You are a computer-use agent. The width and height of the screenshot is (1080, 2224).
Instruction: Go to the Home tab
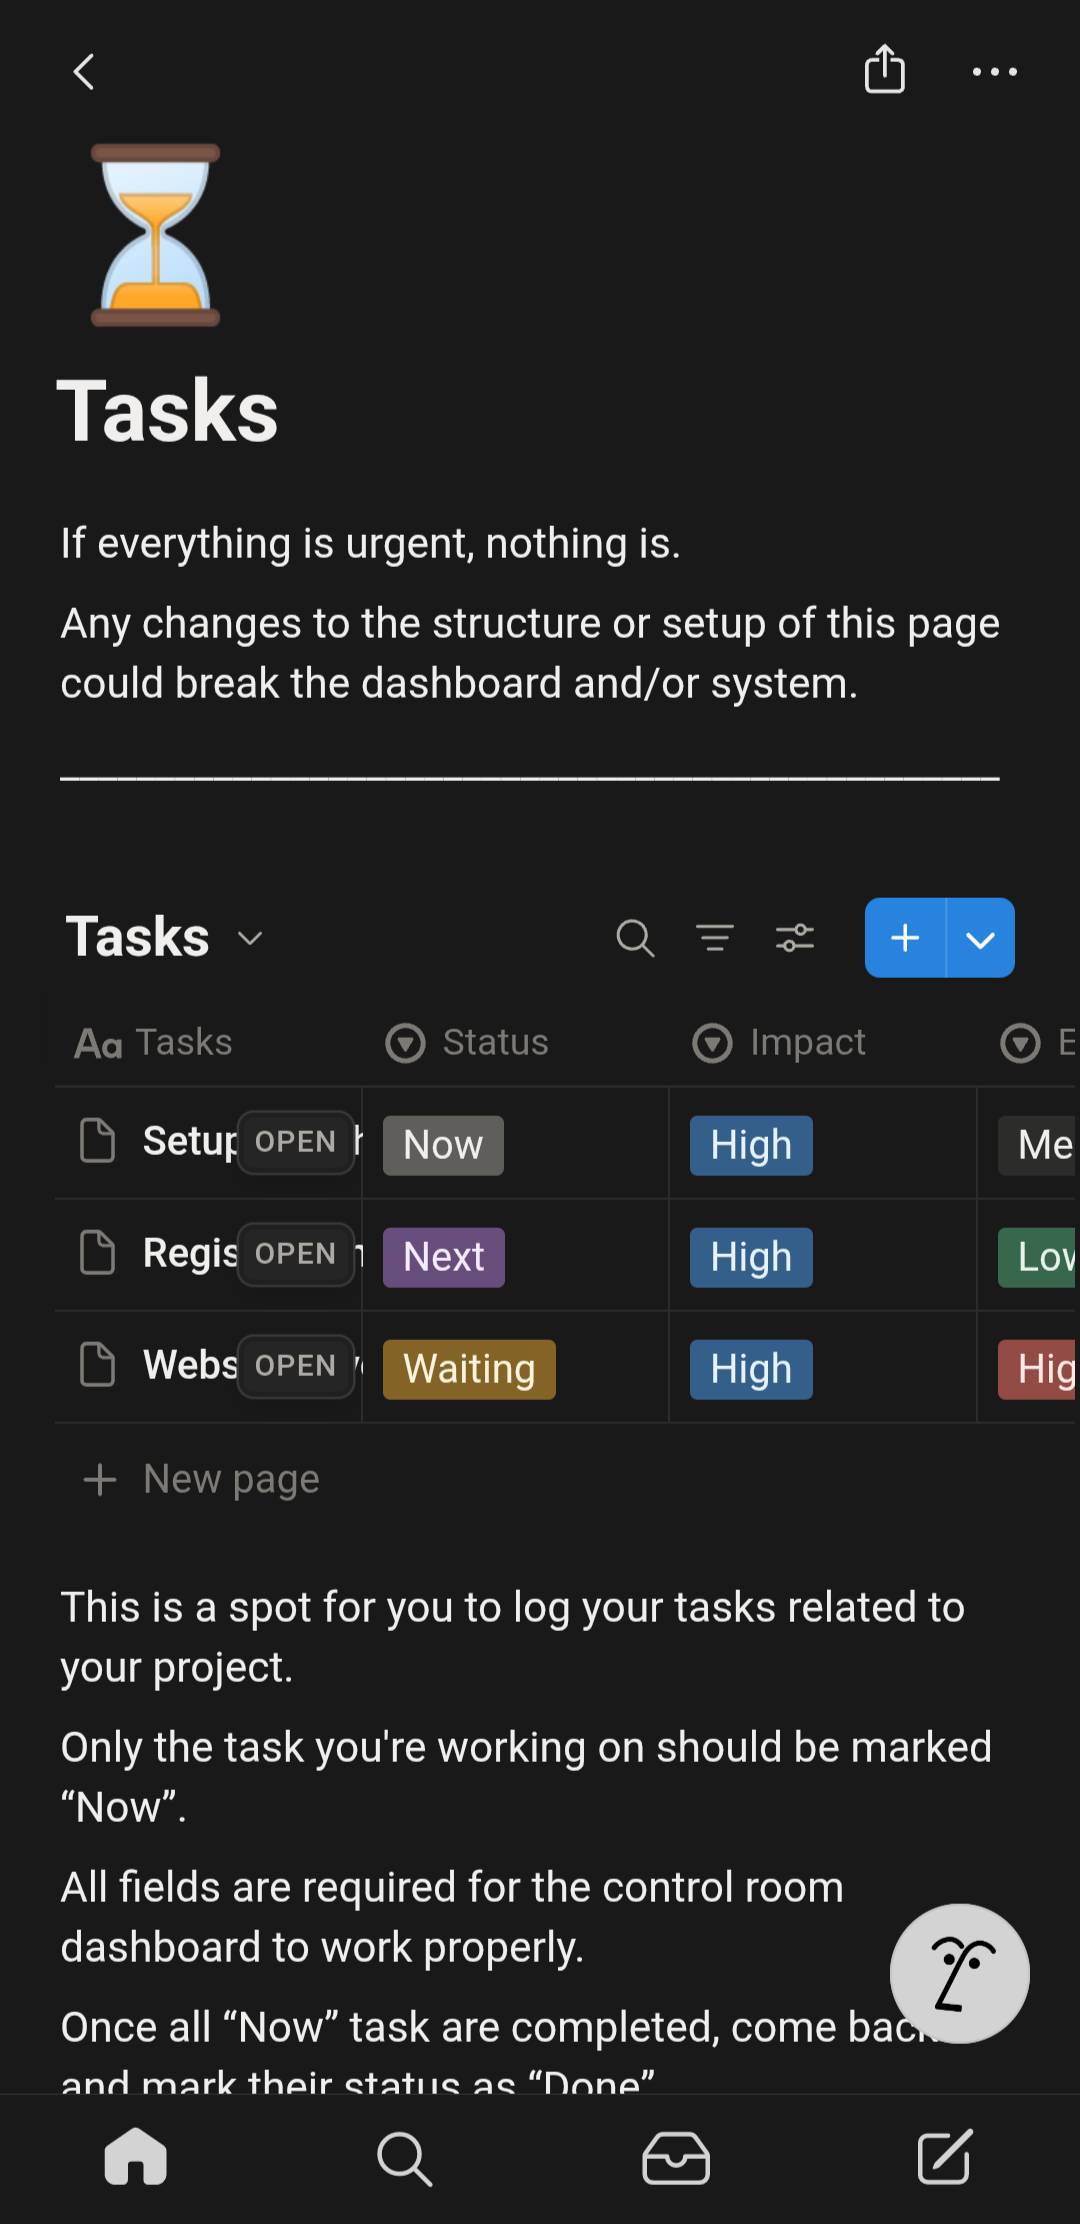pyautogui.click(x=135, y=2157)
